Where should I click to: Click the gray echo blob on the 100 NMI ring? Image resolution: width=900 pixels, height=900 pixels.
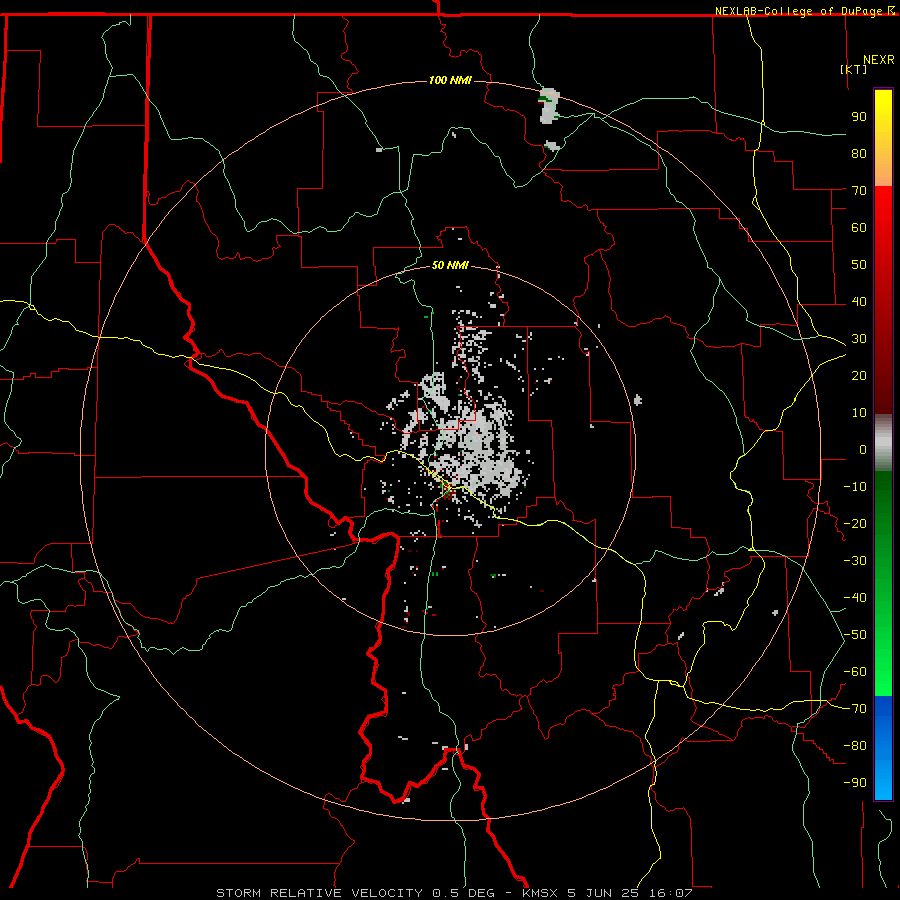(549, 106)
